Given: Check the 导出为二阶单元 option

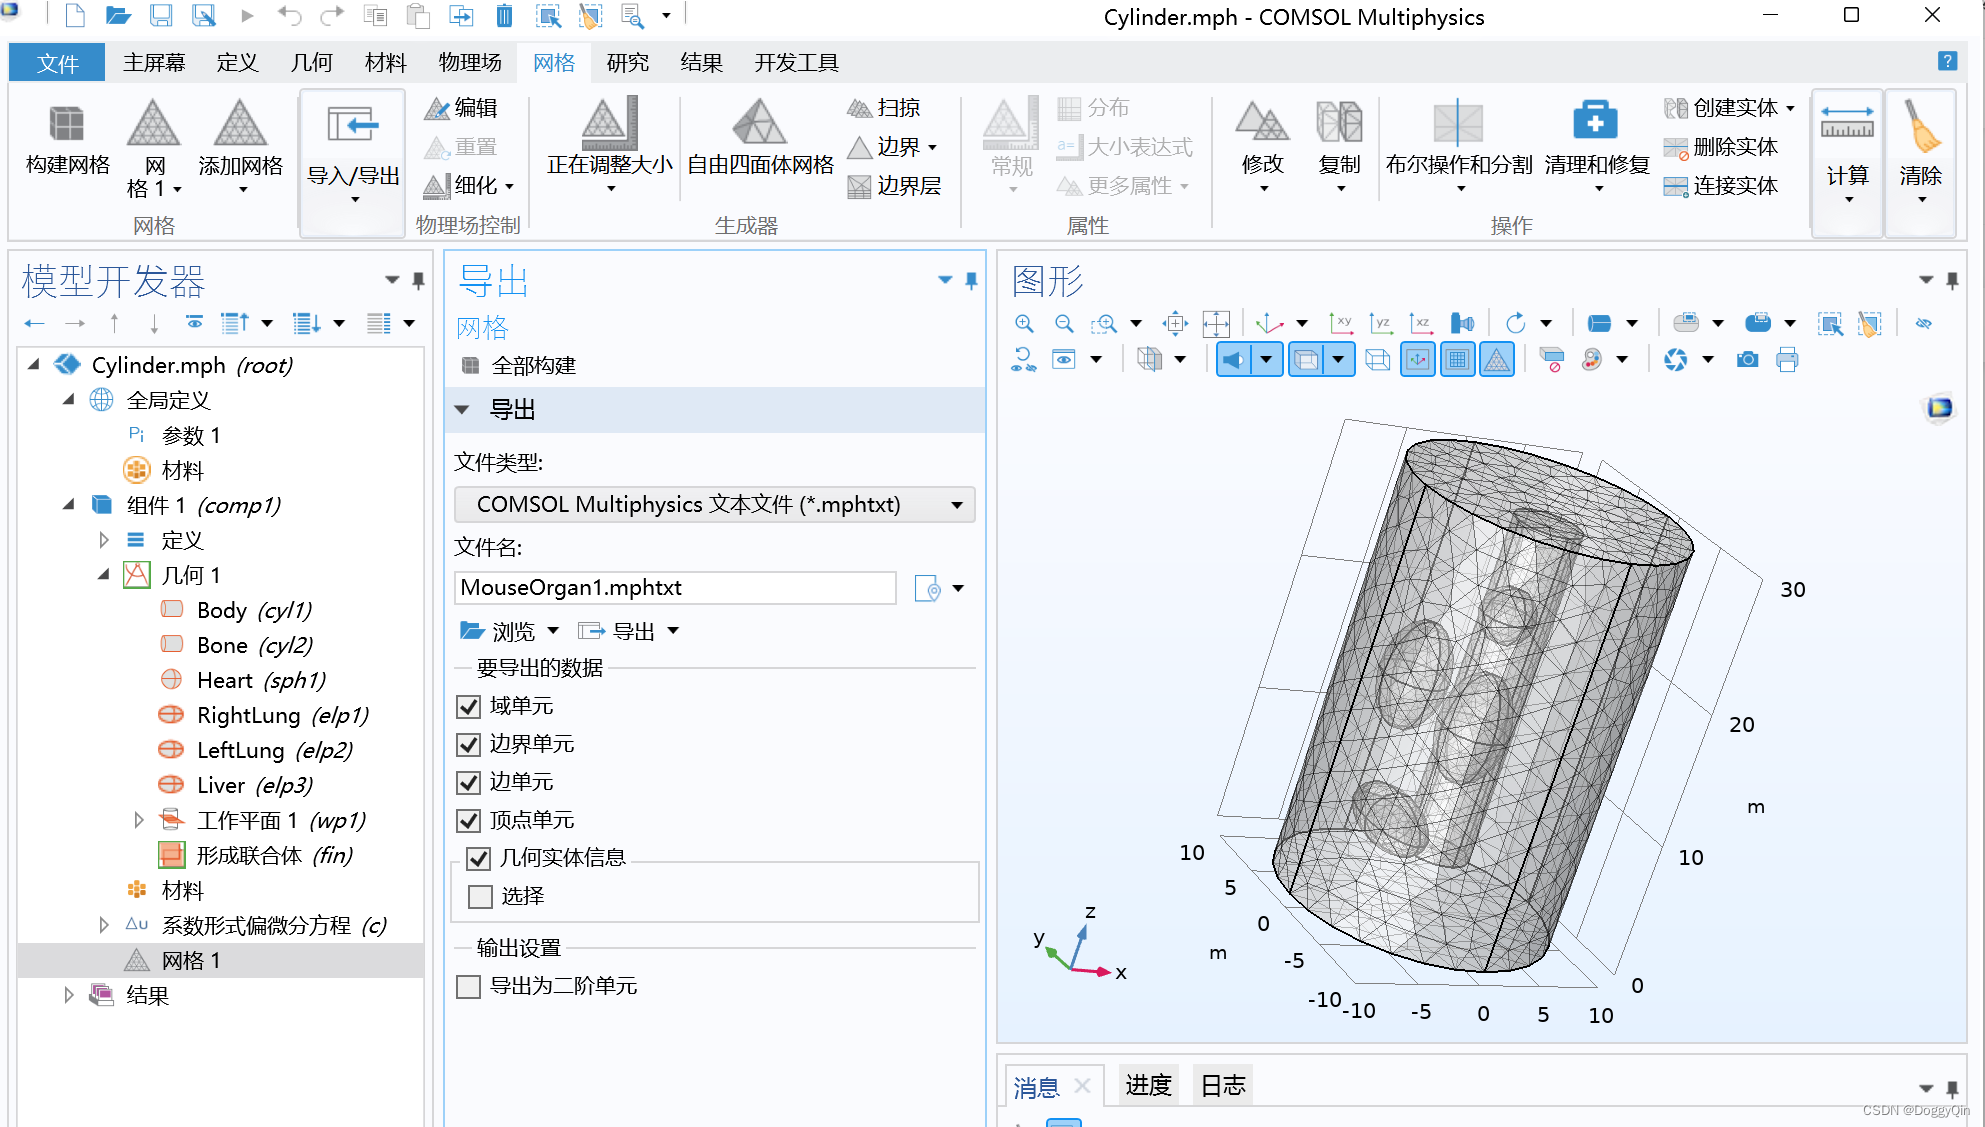Looking at the screenshot, I should tap(468, 987).
